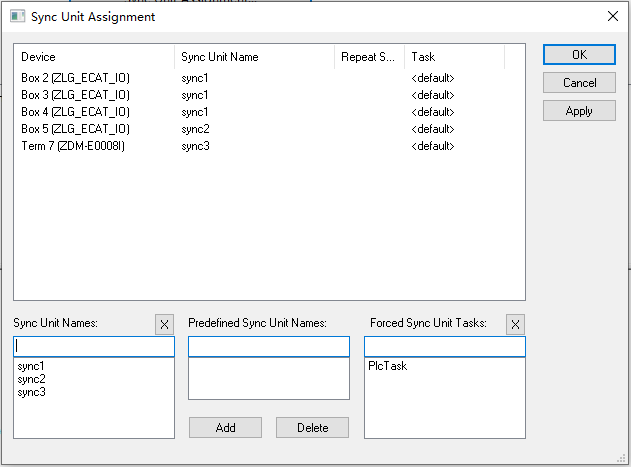Clear Sync Unit Names with the X button
The image size is (631, 467).
click(x=164, y=324)
